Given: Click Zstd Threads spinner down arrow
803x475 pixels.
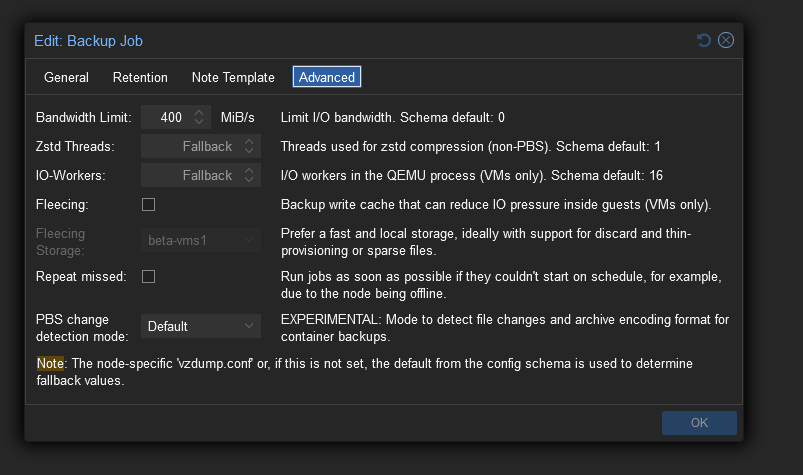Looking at the screenshot, I should (x=249, y=151).
